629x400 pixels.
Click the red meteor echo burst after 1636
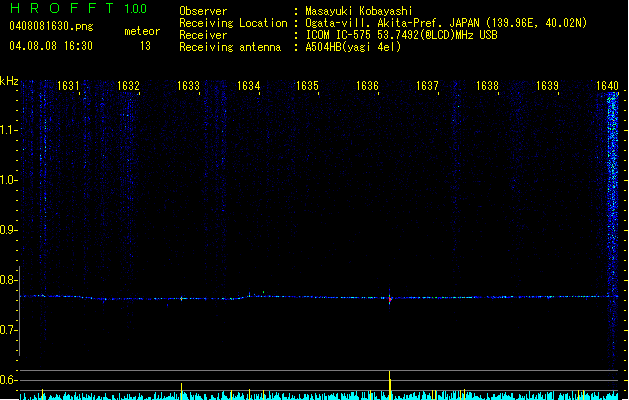[390, 299]
